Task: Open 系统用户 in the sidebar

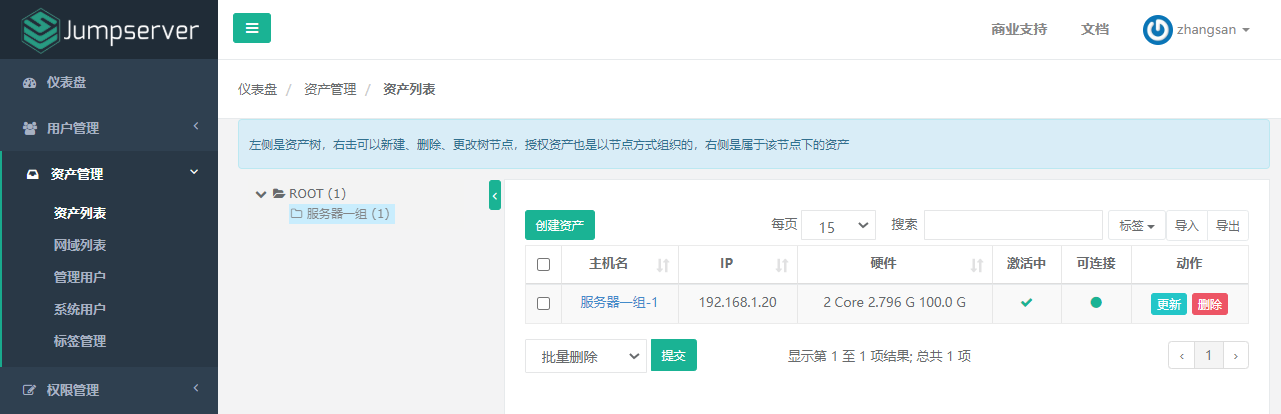Action: [80, 309]
